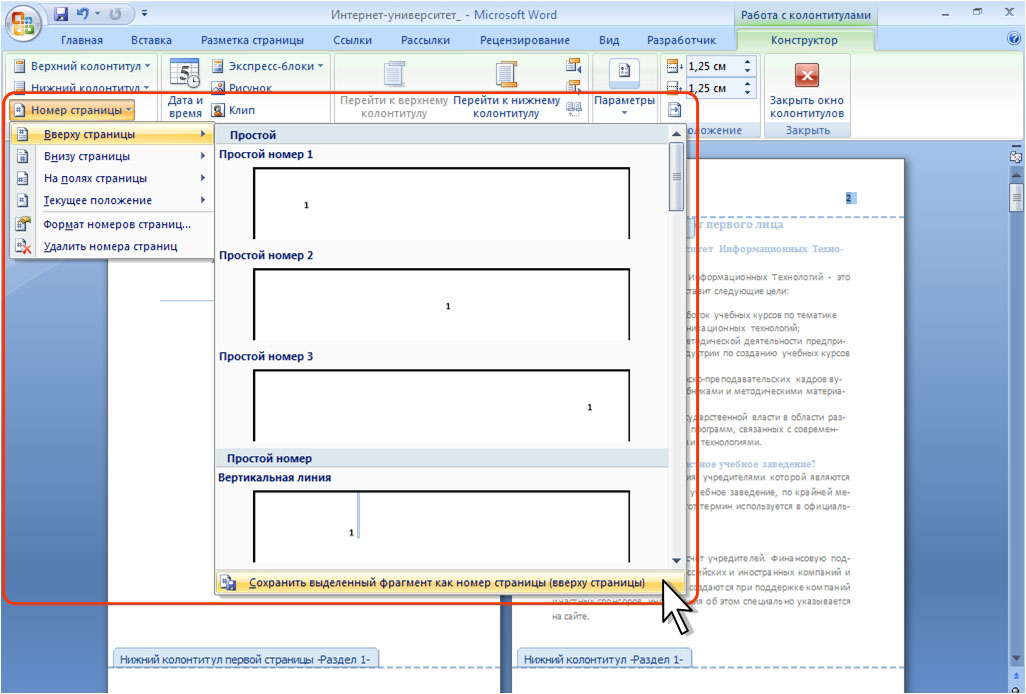Switch to Главная ribbon tab

pos(82,40)
